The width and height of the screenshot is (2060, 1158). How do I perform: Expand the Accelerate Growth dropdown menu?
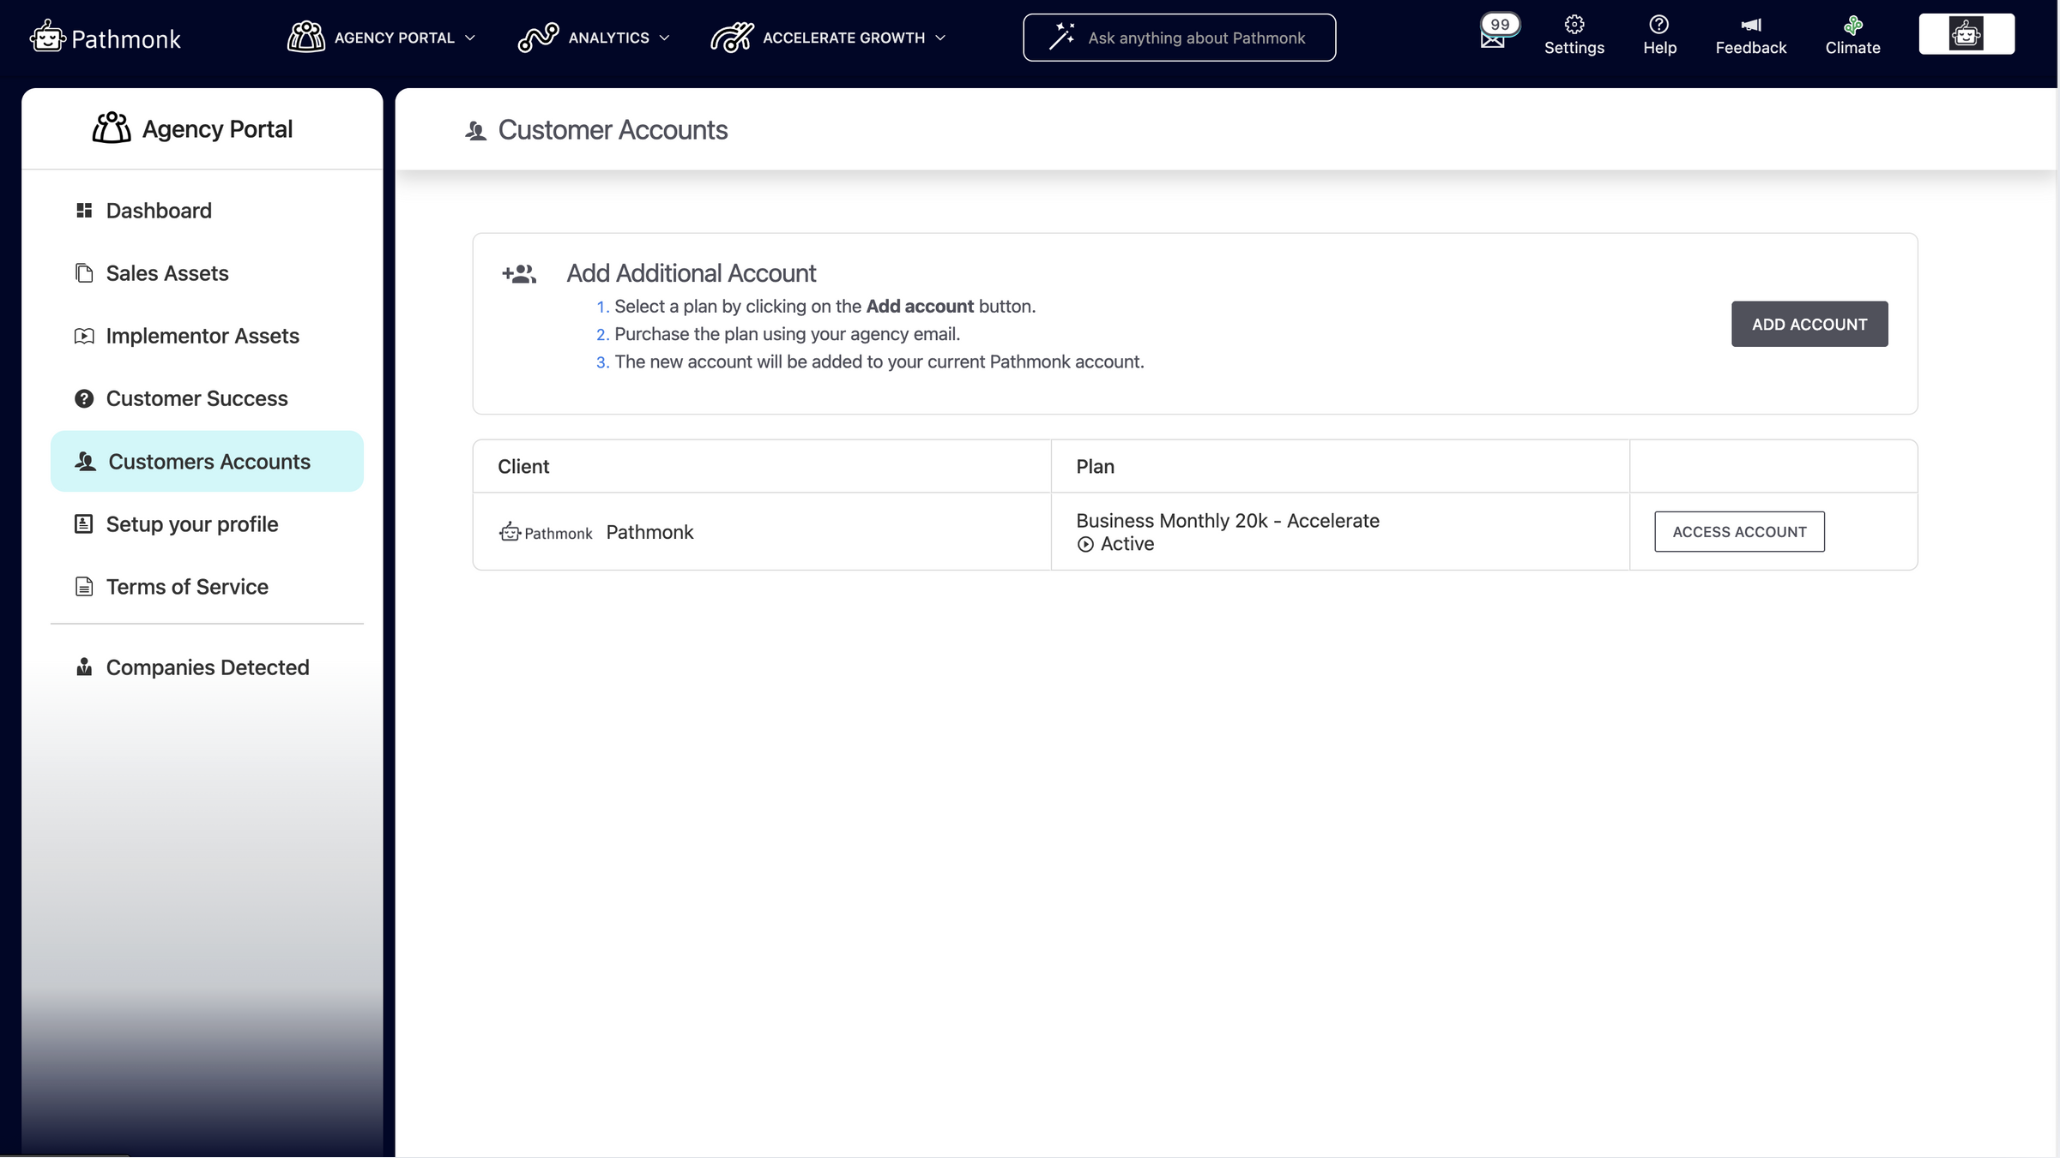click(828, 38)
